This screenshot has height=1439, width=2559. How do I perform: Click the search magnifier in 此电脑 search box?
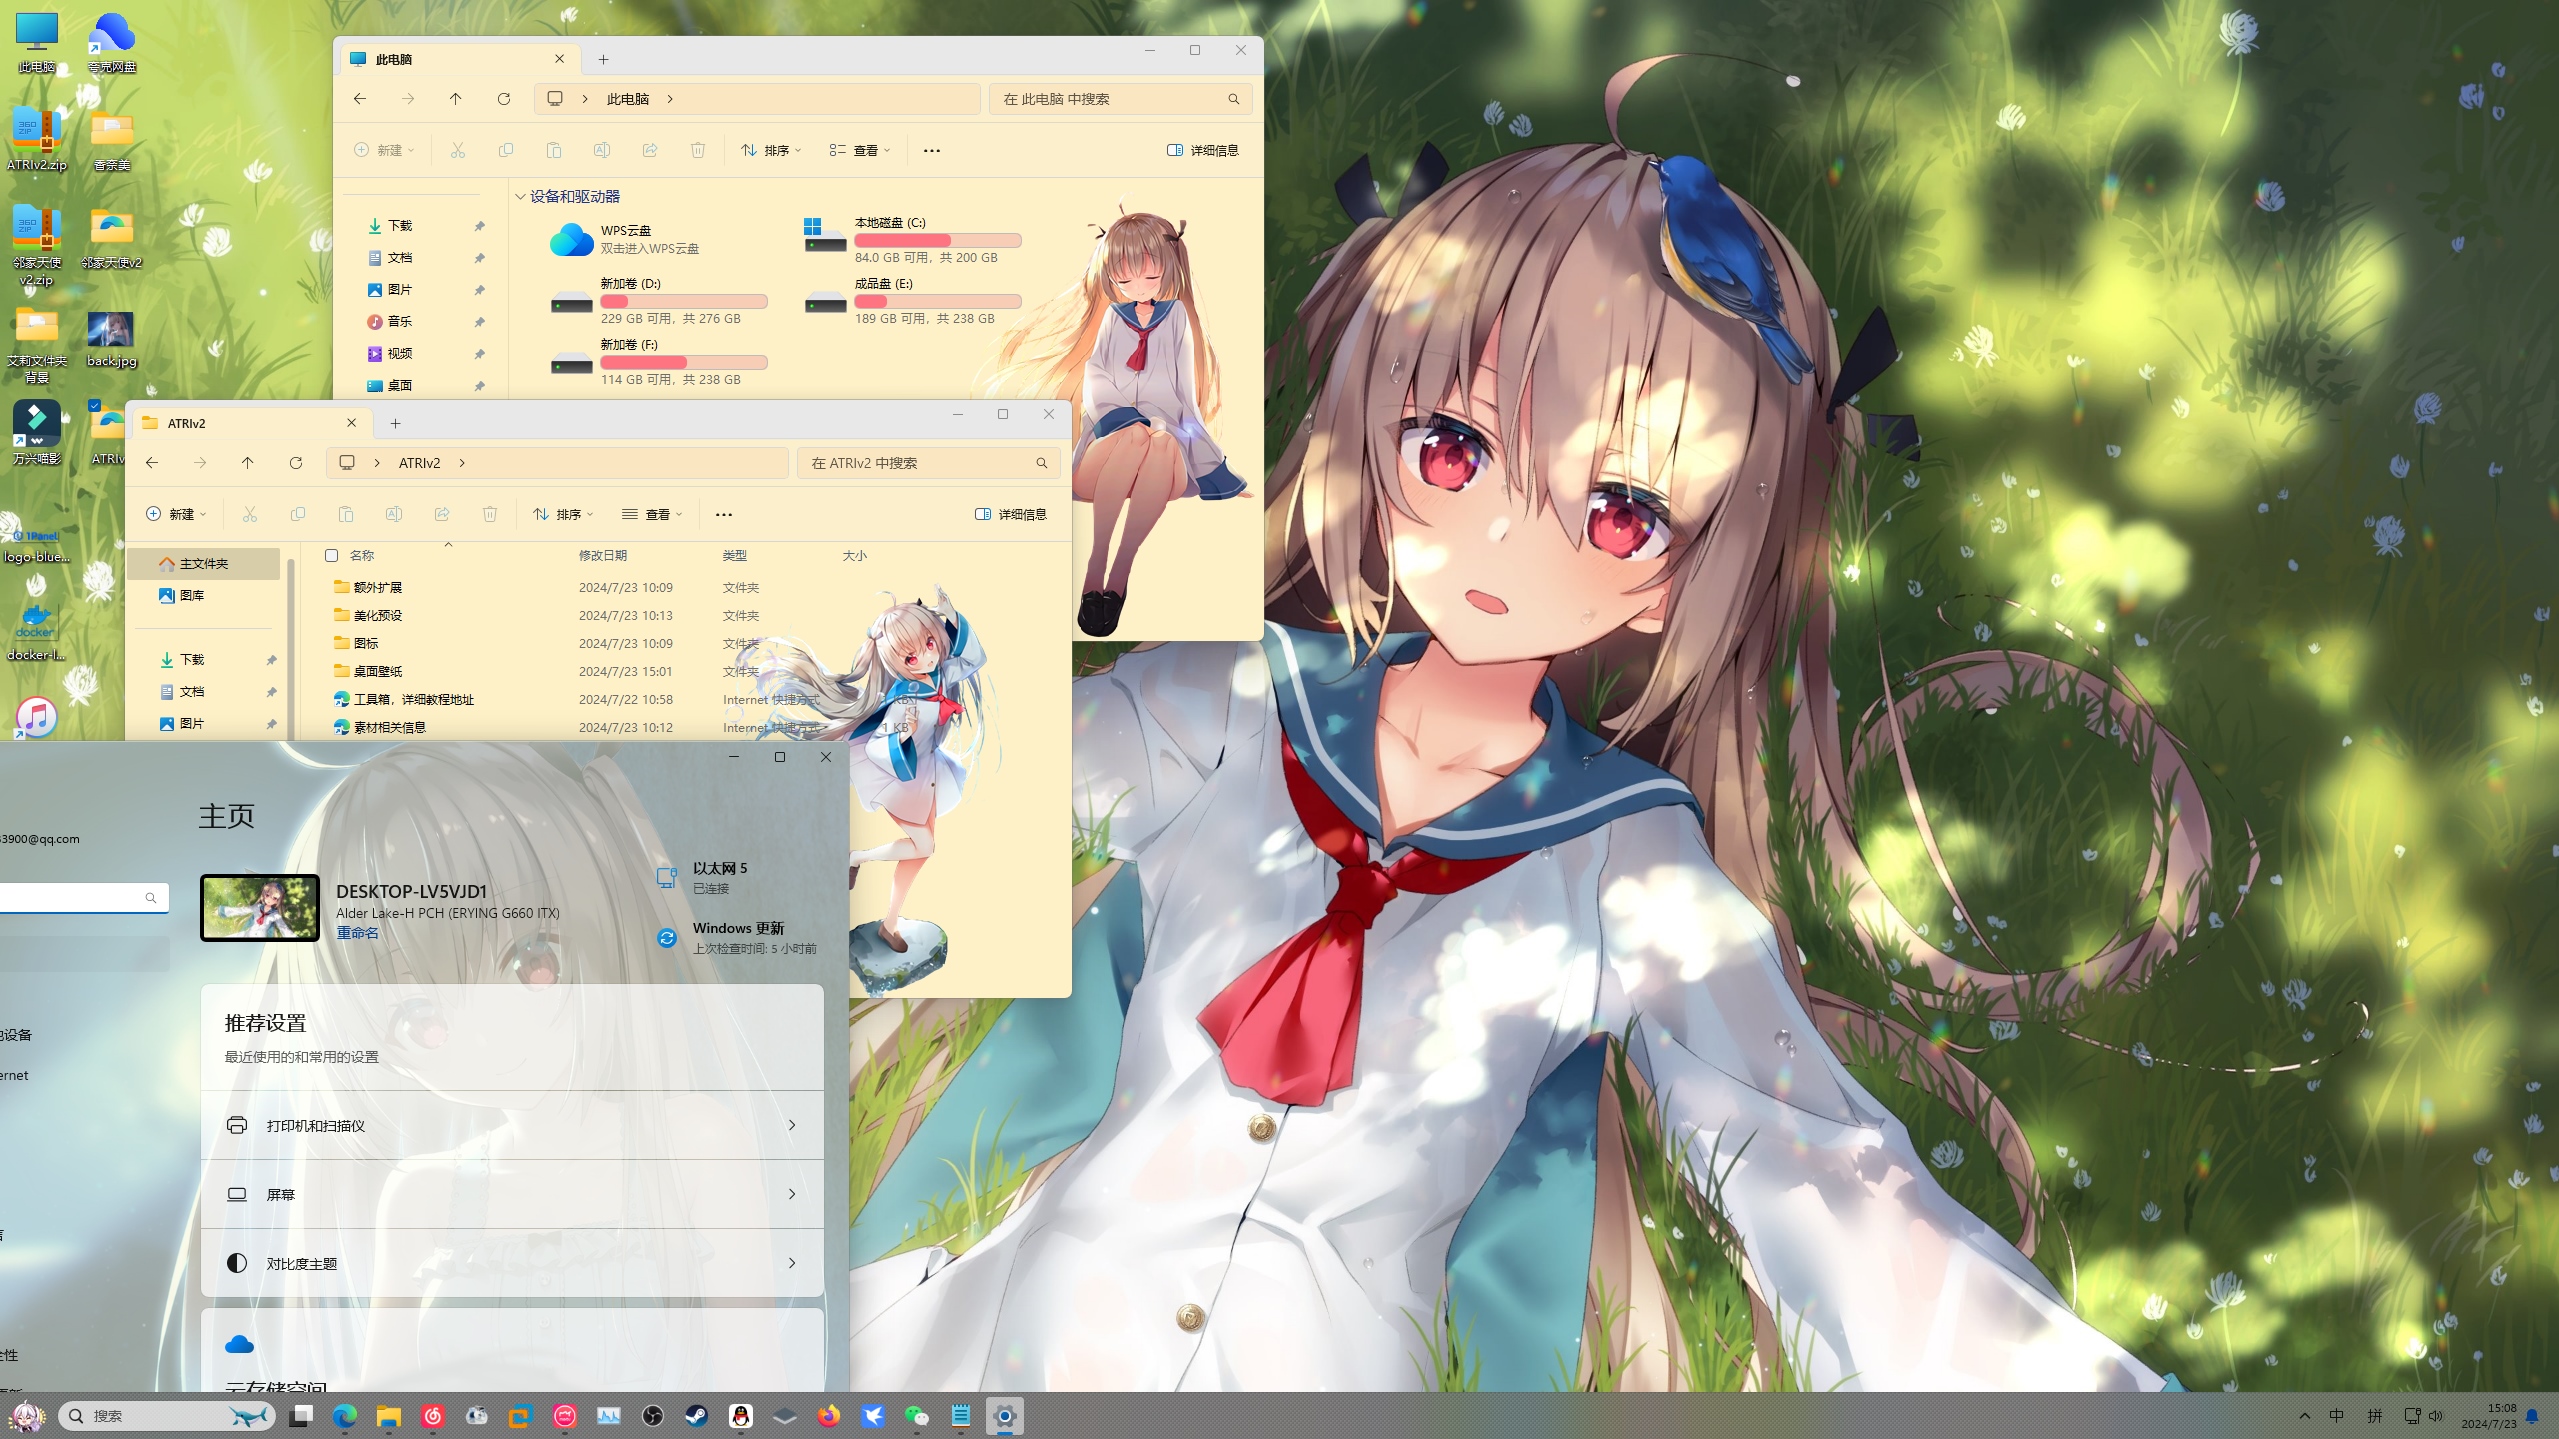coord(1233,99)
